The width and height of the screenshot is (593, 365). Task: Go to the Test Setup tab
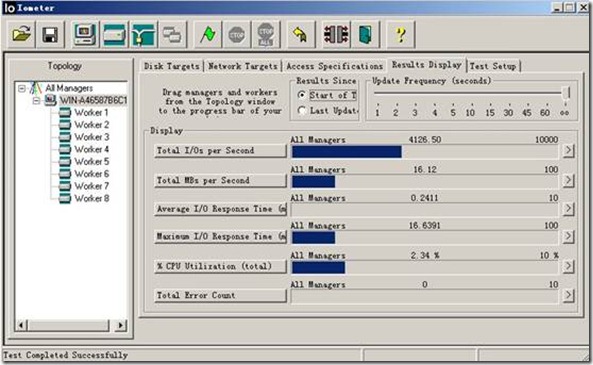tap(493, 66)
